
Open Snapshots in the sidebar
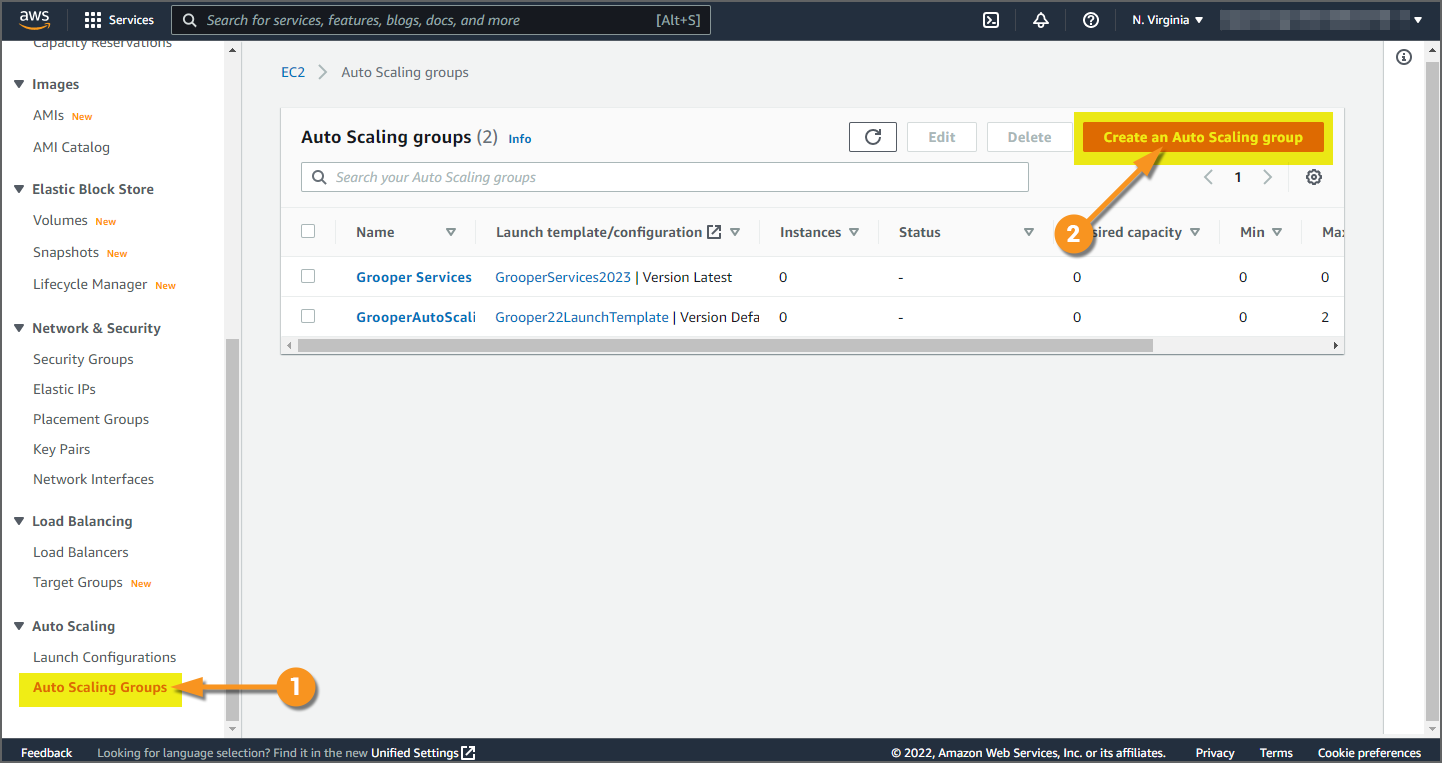point(66,252)
